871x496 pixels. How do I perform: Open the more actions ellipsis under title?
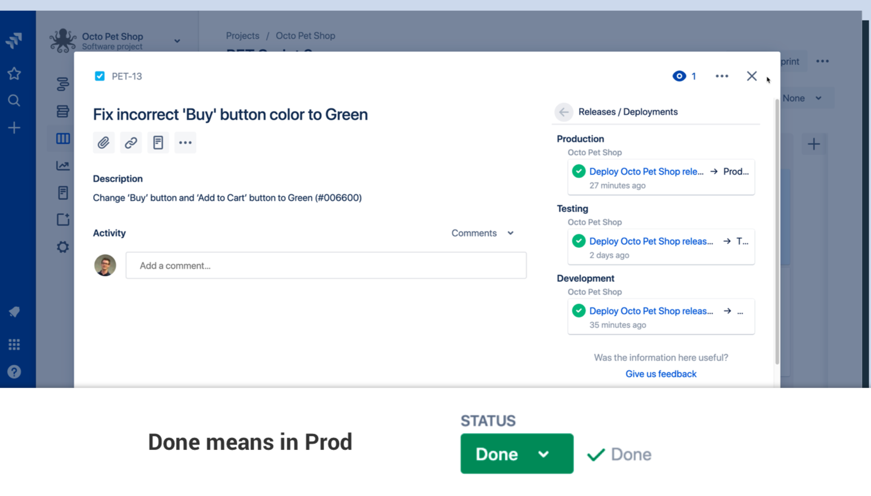tap(185, 143)
